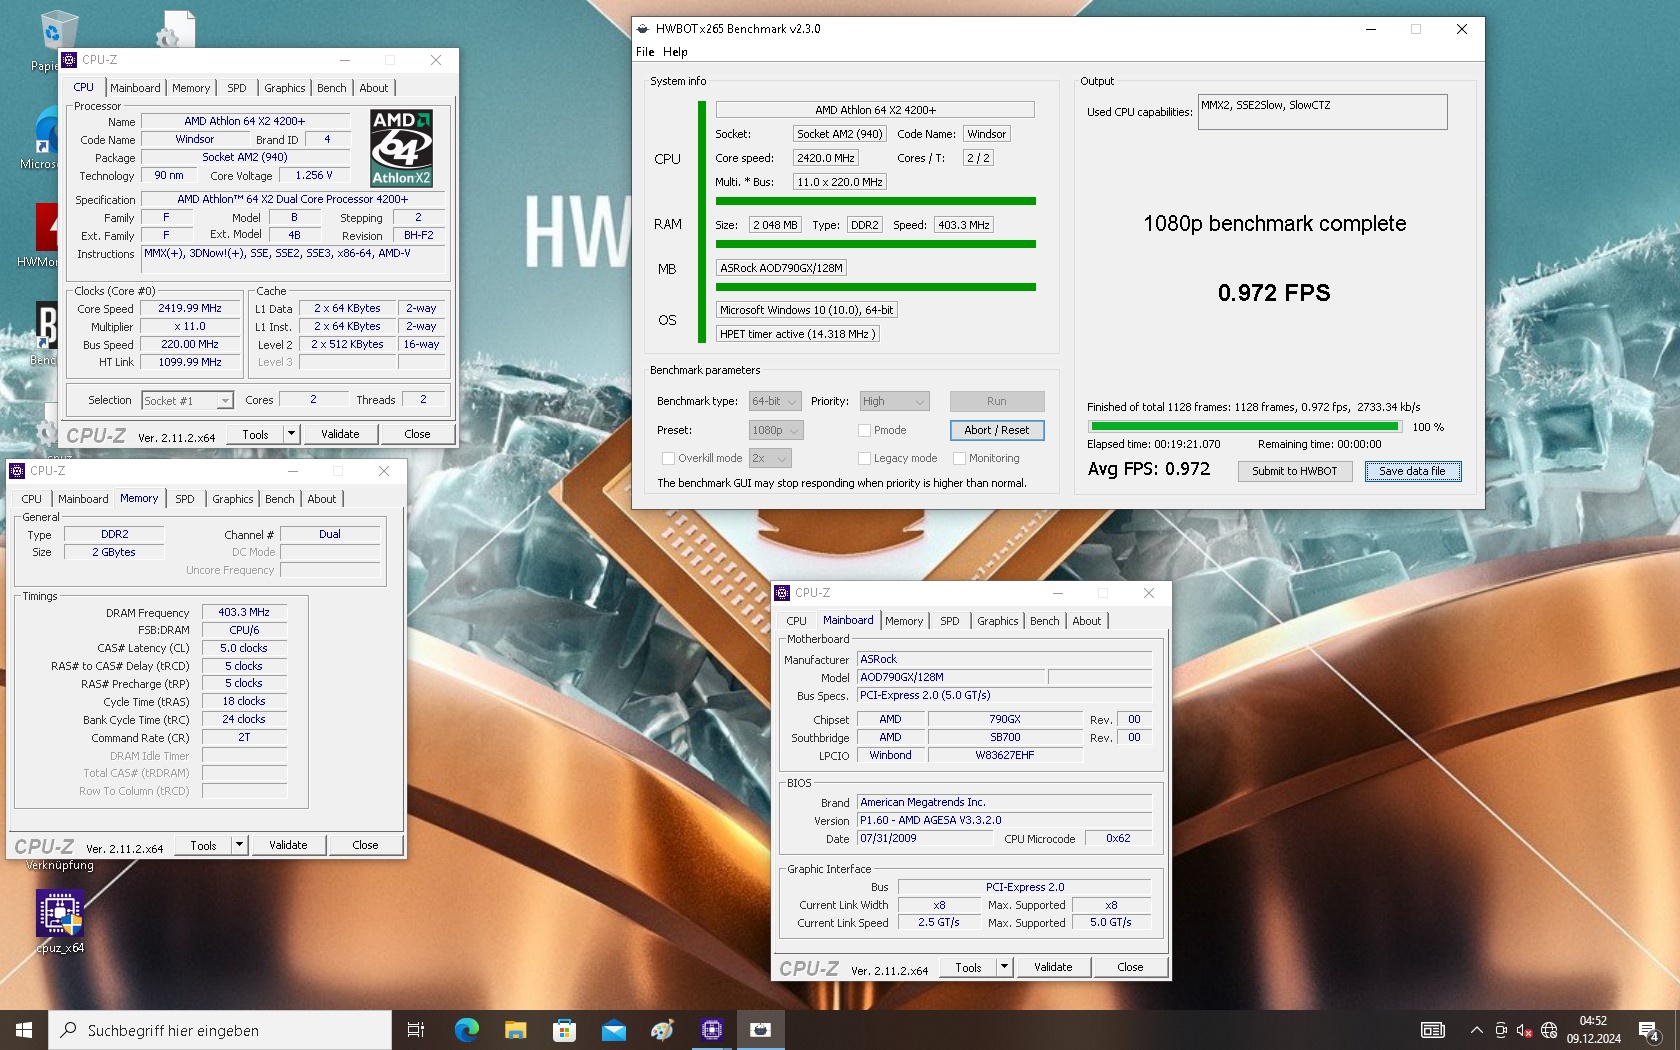Click the CPU-Z Memory window title icon
Screen dimensions: 1680x1050
tap(17, 471)
